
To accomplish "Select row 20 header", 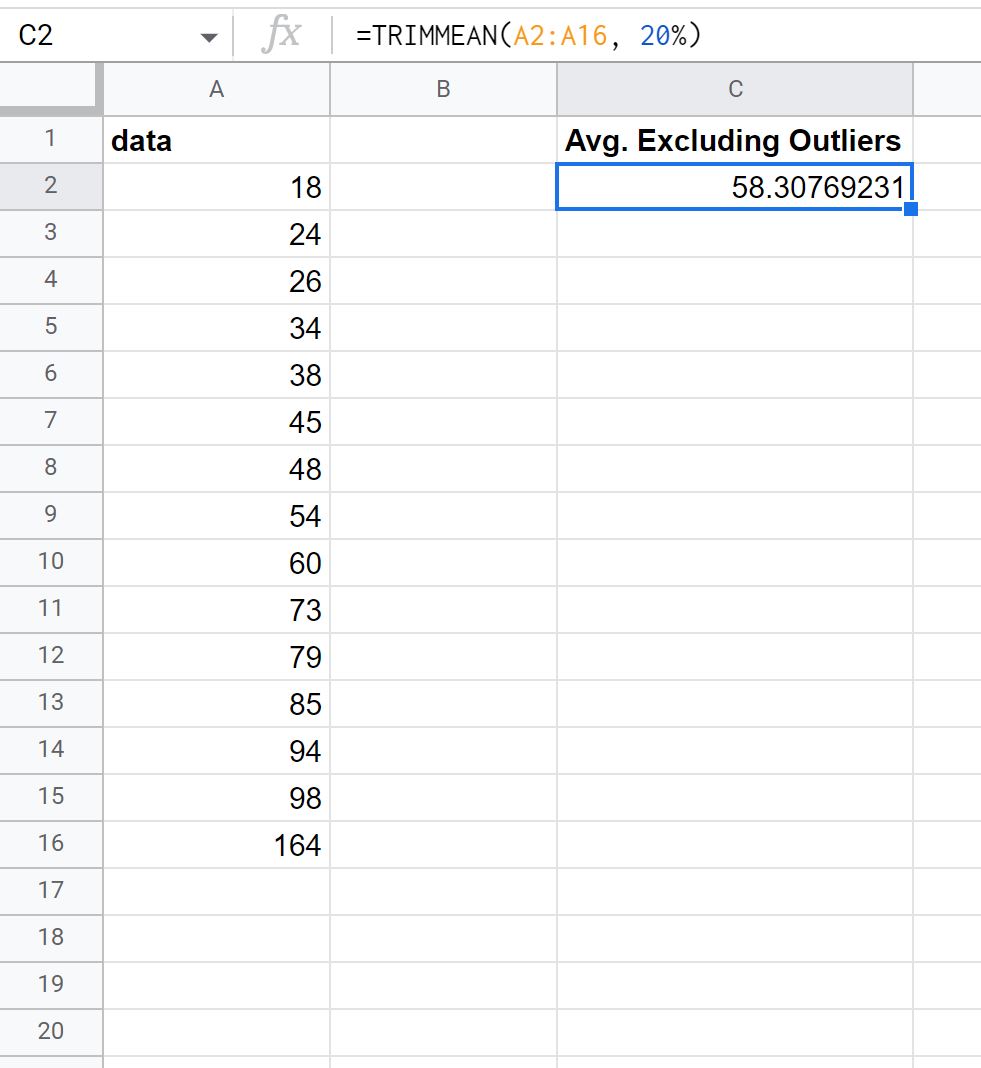I will pos(51,1032).
